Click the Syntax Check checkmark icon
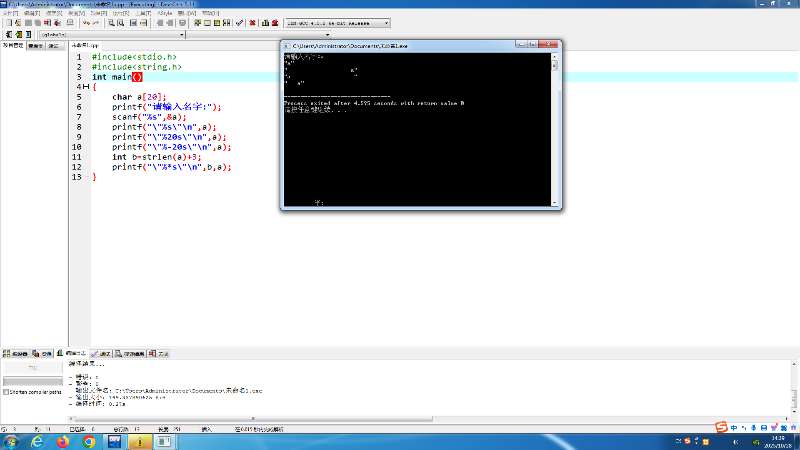Image resolution: width=800 pixels, height=450 pixels. [x=239, y=23]
